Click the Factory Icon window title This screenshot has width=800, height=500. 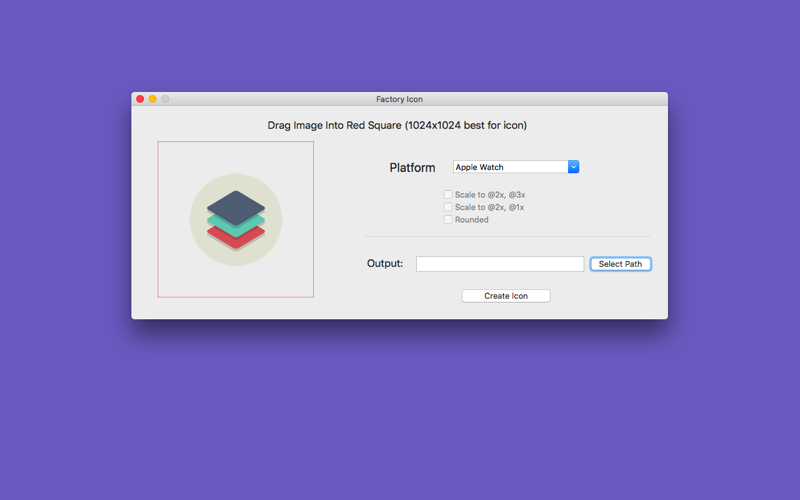point(399,99)
